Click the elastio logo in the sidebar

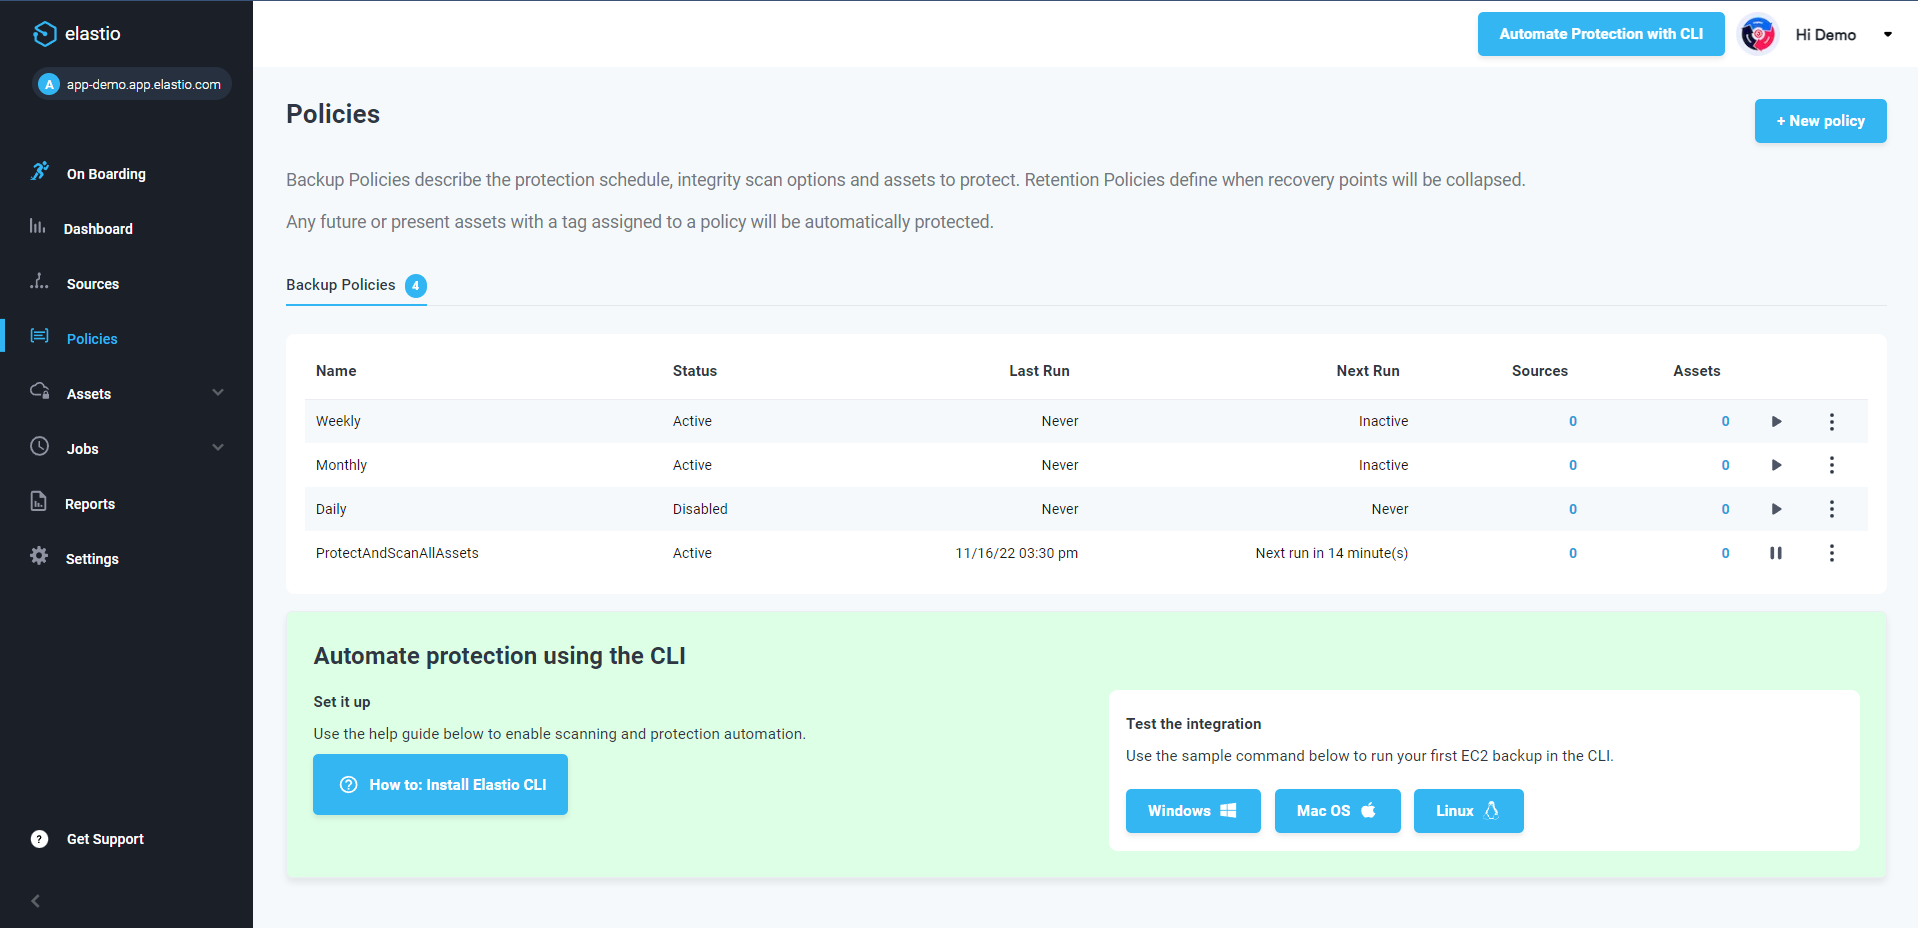click(44, 33)
